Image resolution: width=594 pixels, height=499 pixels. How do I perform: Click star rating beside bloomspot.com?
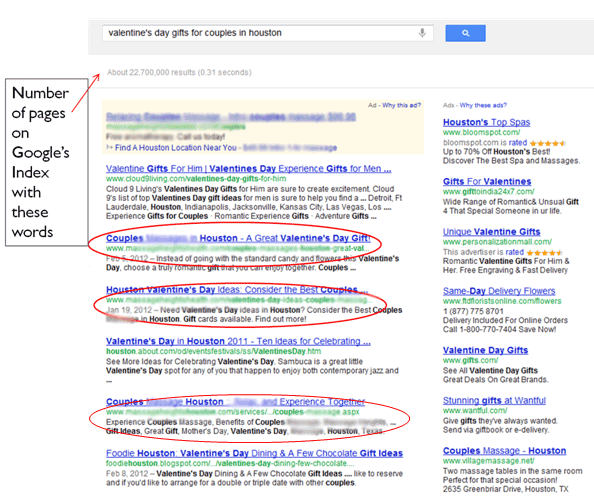(x=548, y=143)
